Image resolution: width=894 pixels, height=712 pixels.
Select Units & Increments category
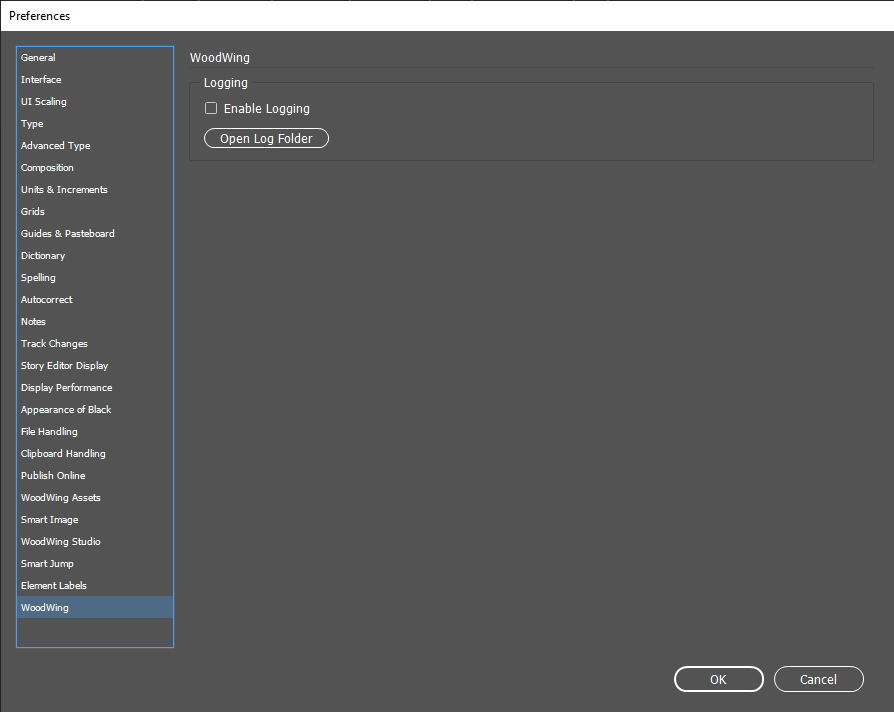[64, 190]
